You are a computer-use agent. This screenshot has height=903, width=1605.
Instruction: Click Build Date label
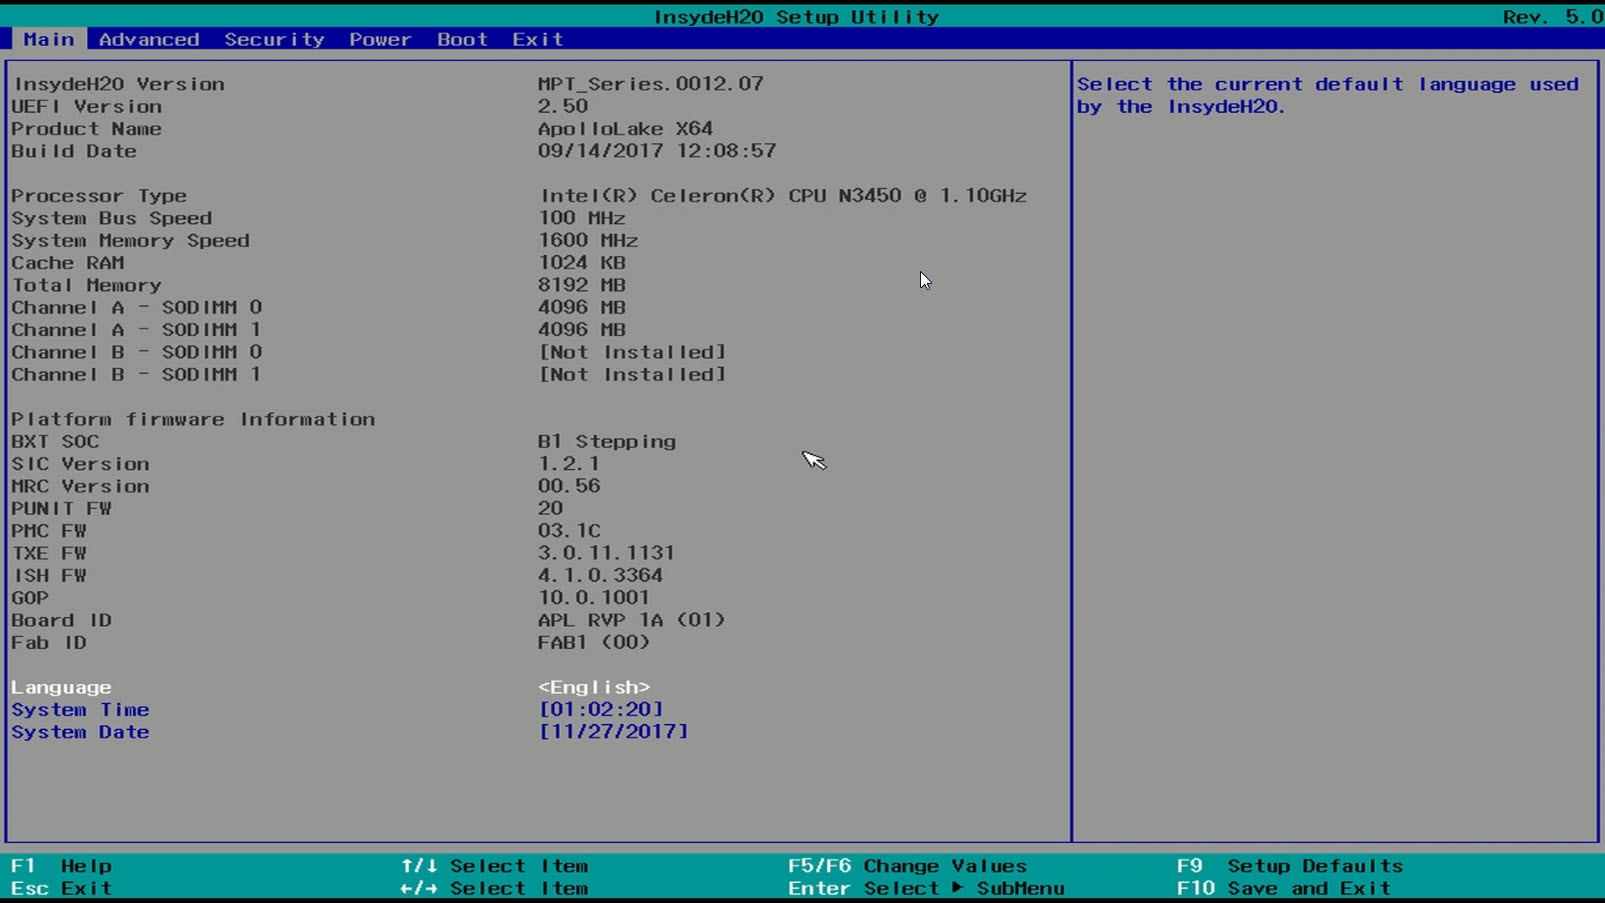click(74, 151)
